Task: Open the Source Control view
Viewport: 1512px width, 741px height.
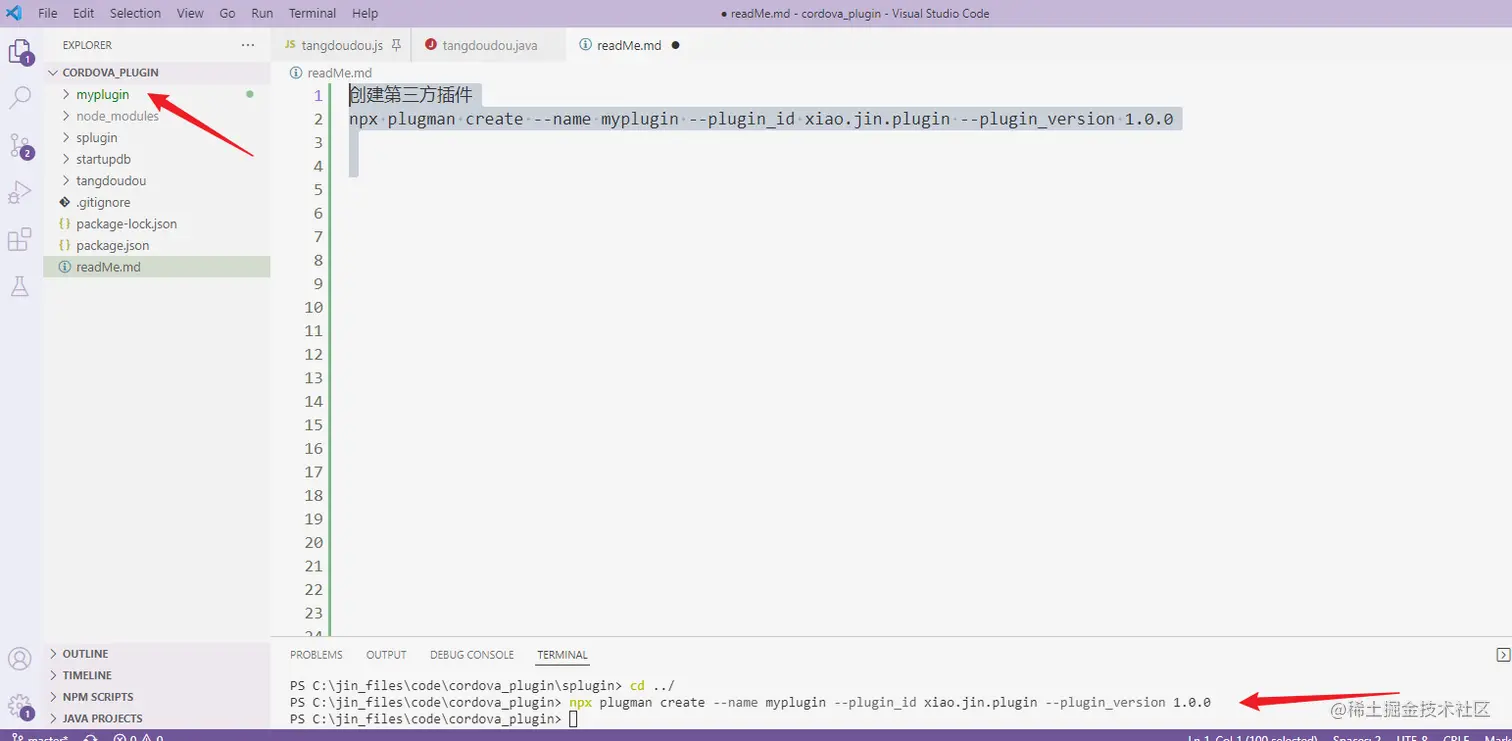Action: [x=20, y=146]
